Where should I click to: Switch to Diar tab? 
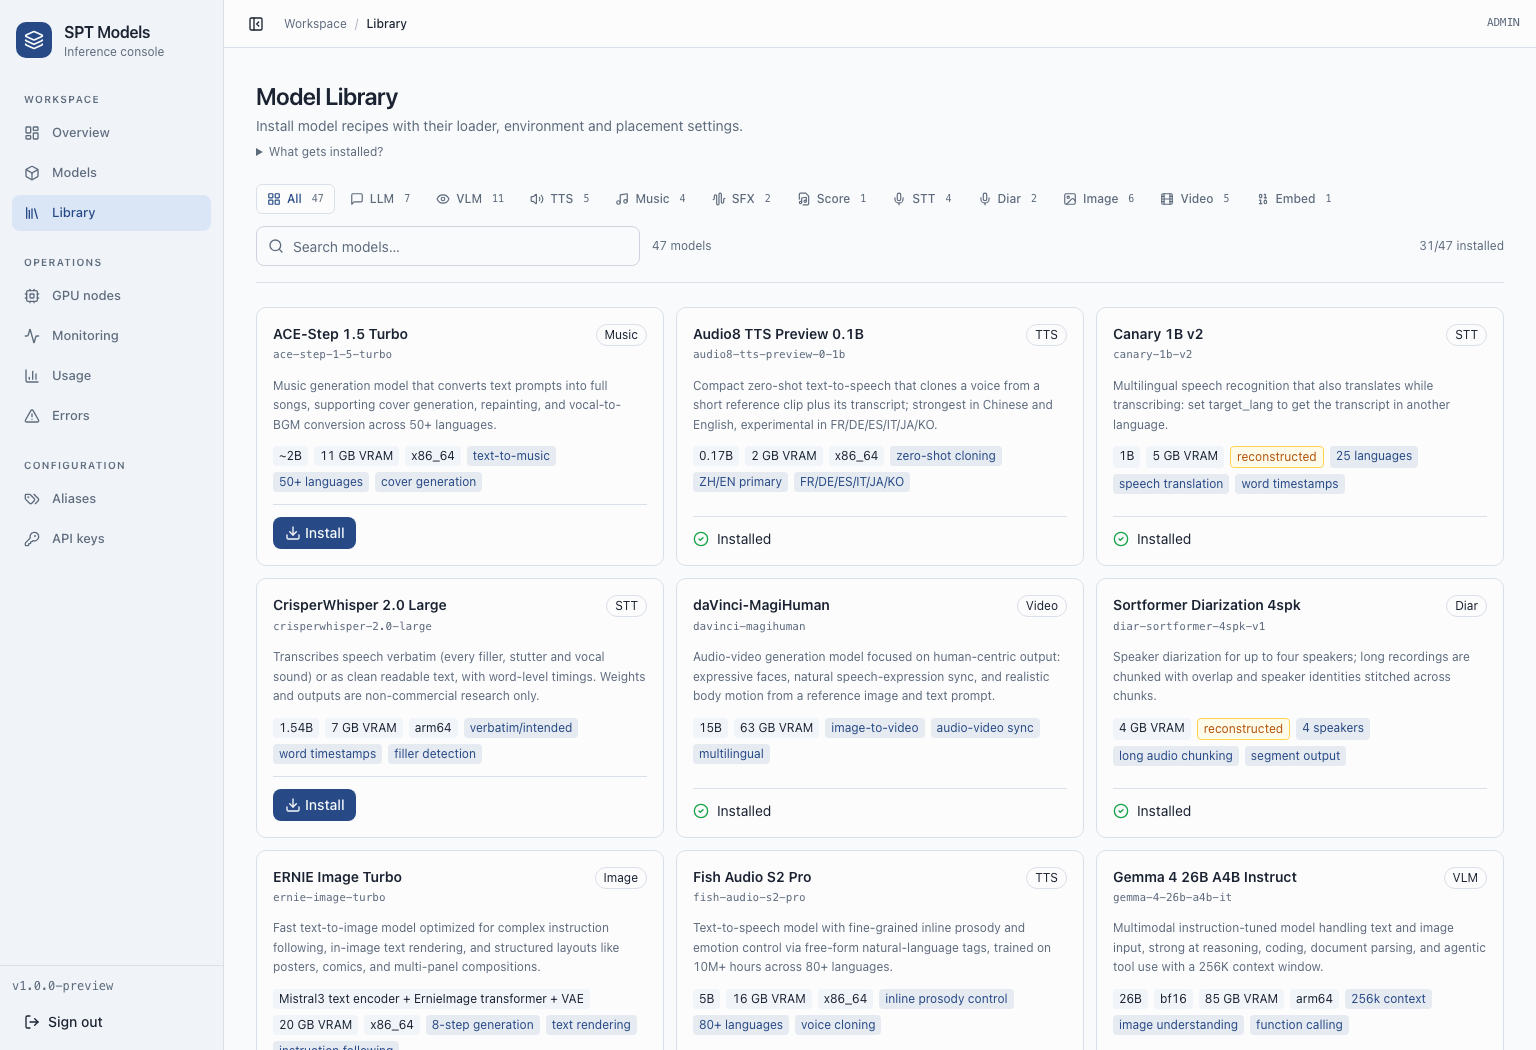tap(1008, 199)
